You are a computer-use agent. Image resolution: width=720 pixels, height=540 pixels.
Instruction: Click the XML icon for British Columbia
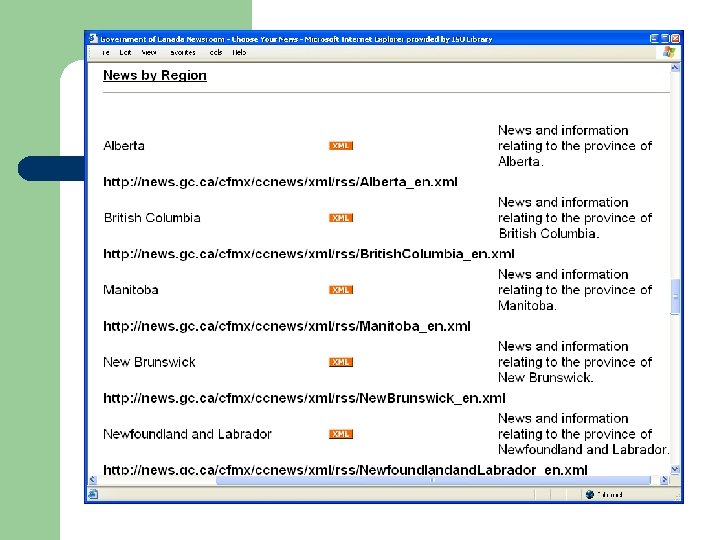click(x=341, y=218)
